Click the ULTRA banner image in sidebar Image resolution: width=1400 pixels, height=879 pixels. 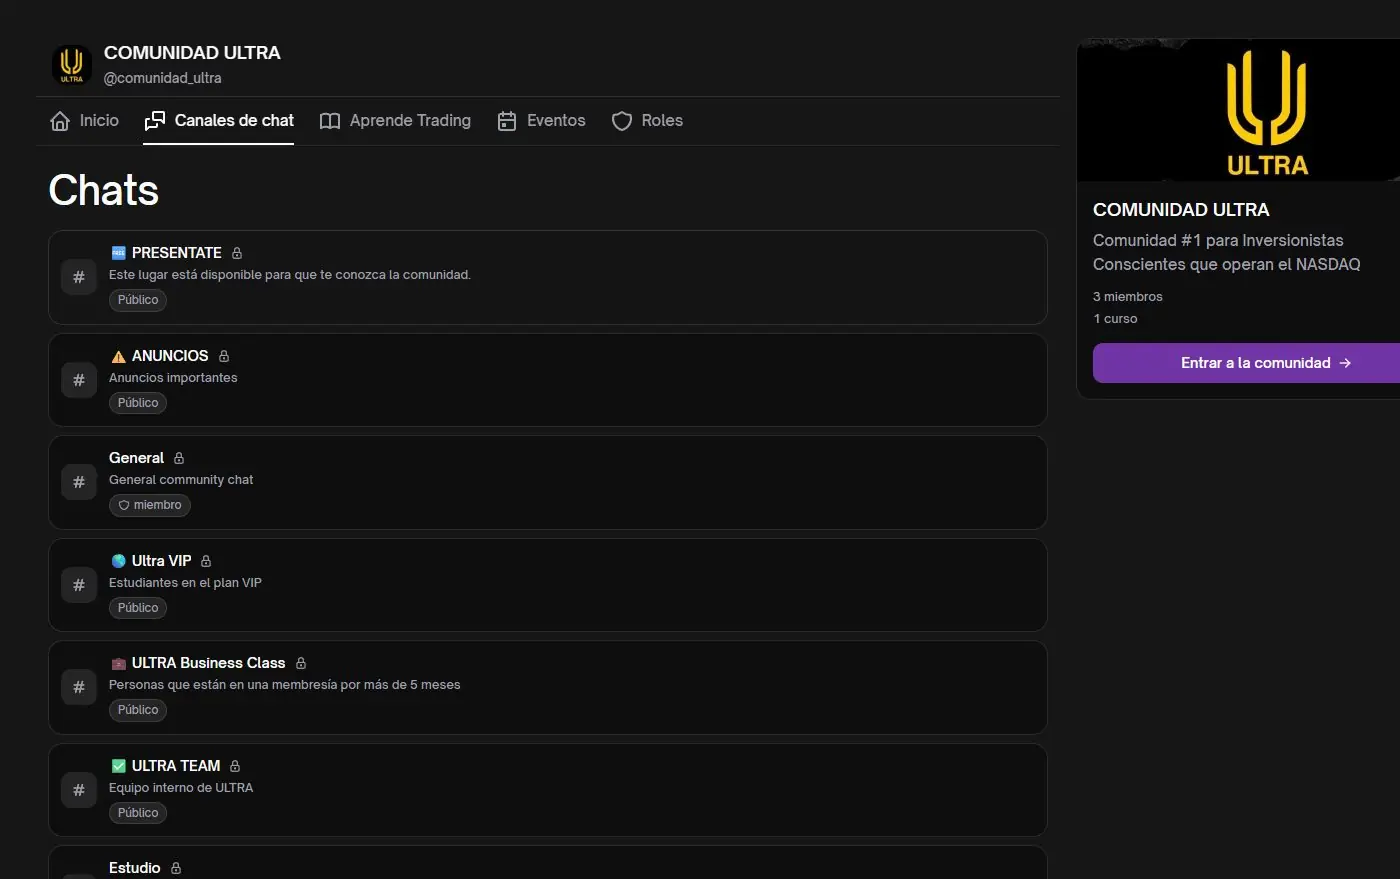pyautogui.click(x=1238, y=110)
